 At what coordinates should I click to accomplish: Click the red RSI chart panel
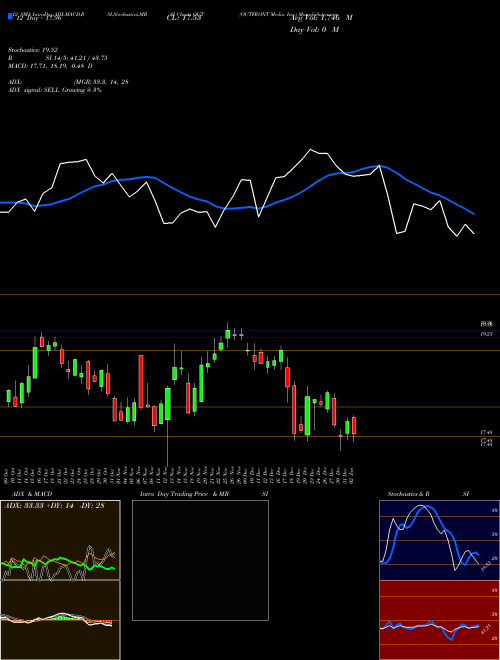[439, 620]
